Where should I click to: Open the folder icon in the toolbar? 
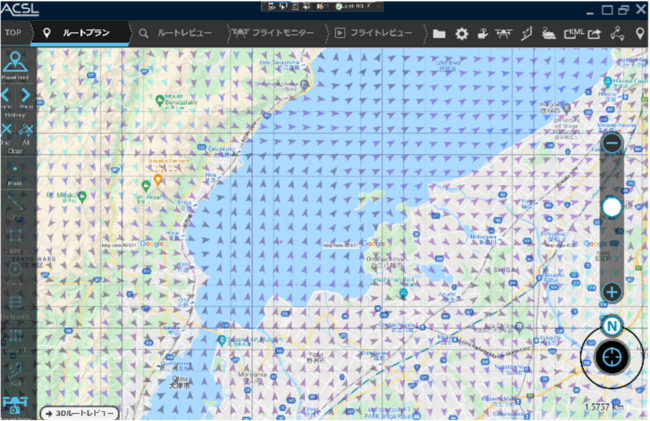click(439, 34)
